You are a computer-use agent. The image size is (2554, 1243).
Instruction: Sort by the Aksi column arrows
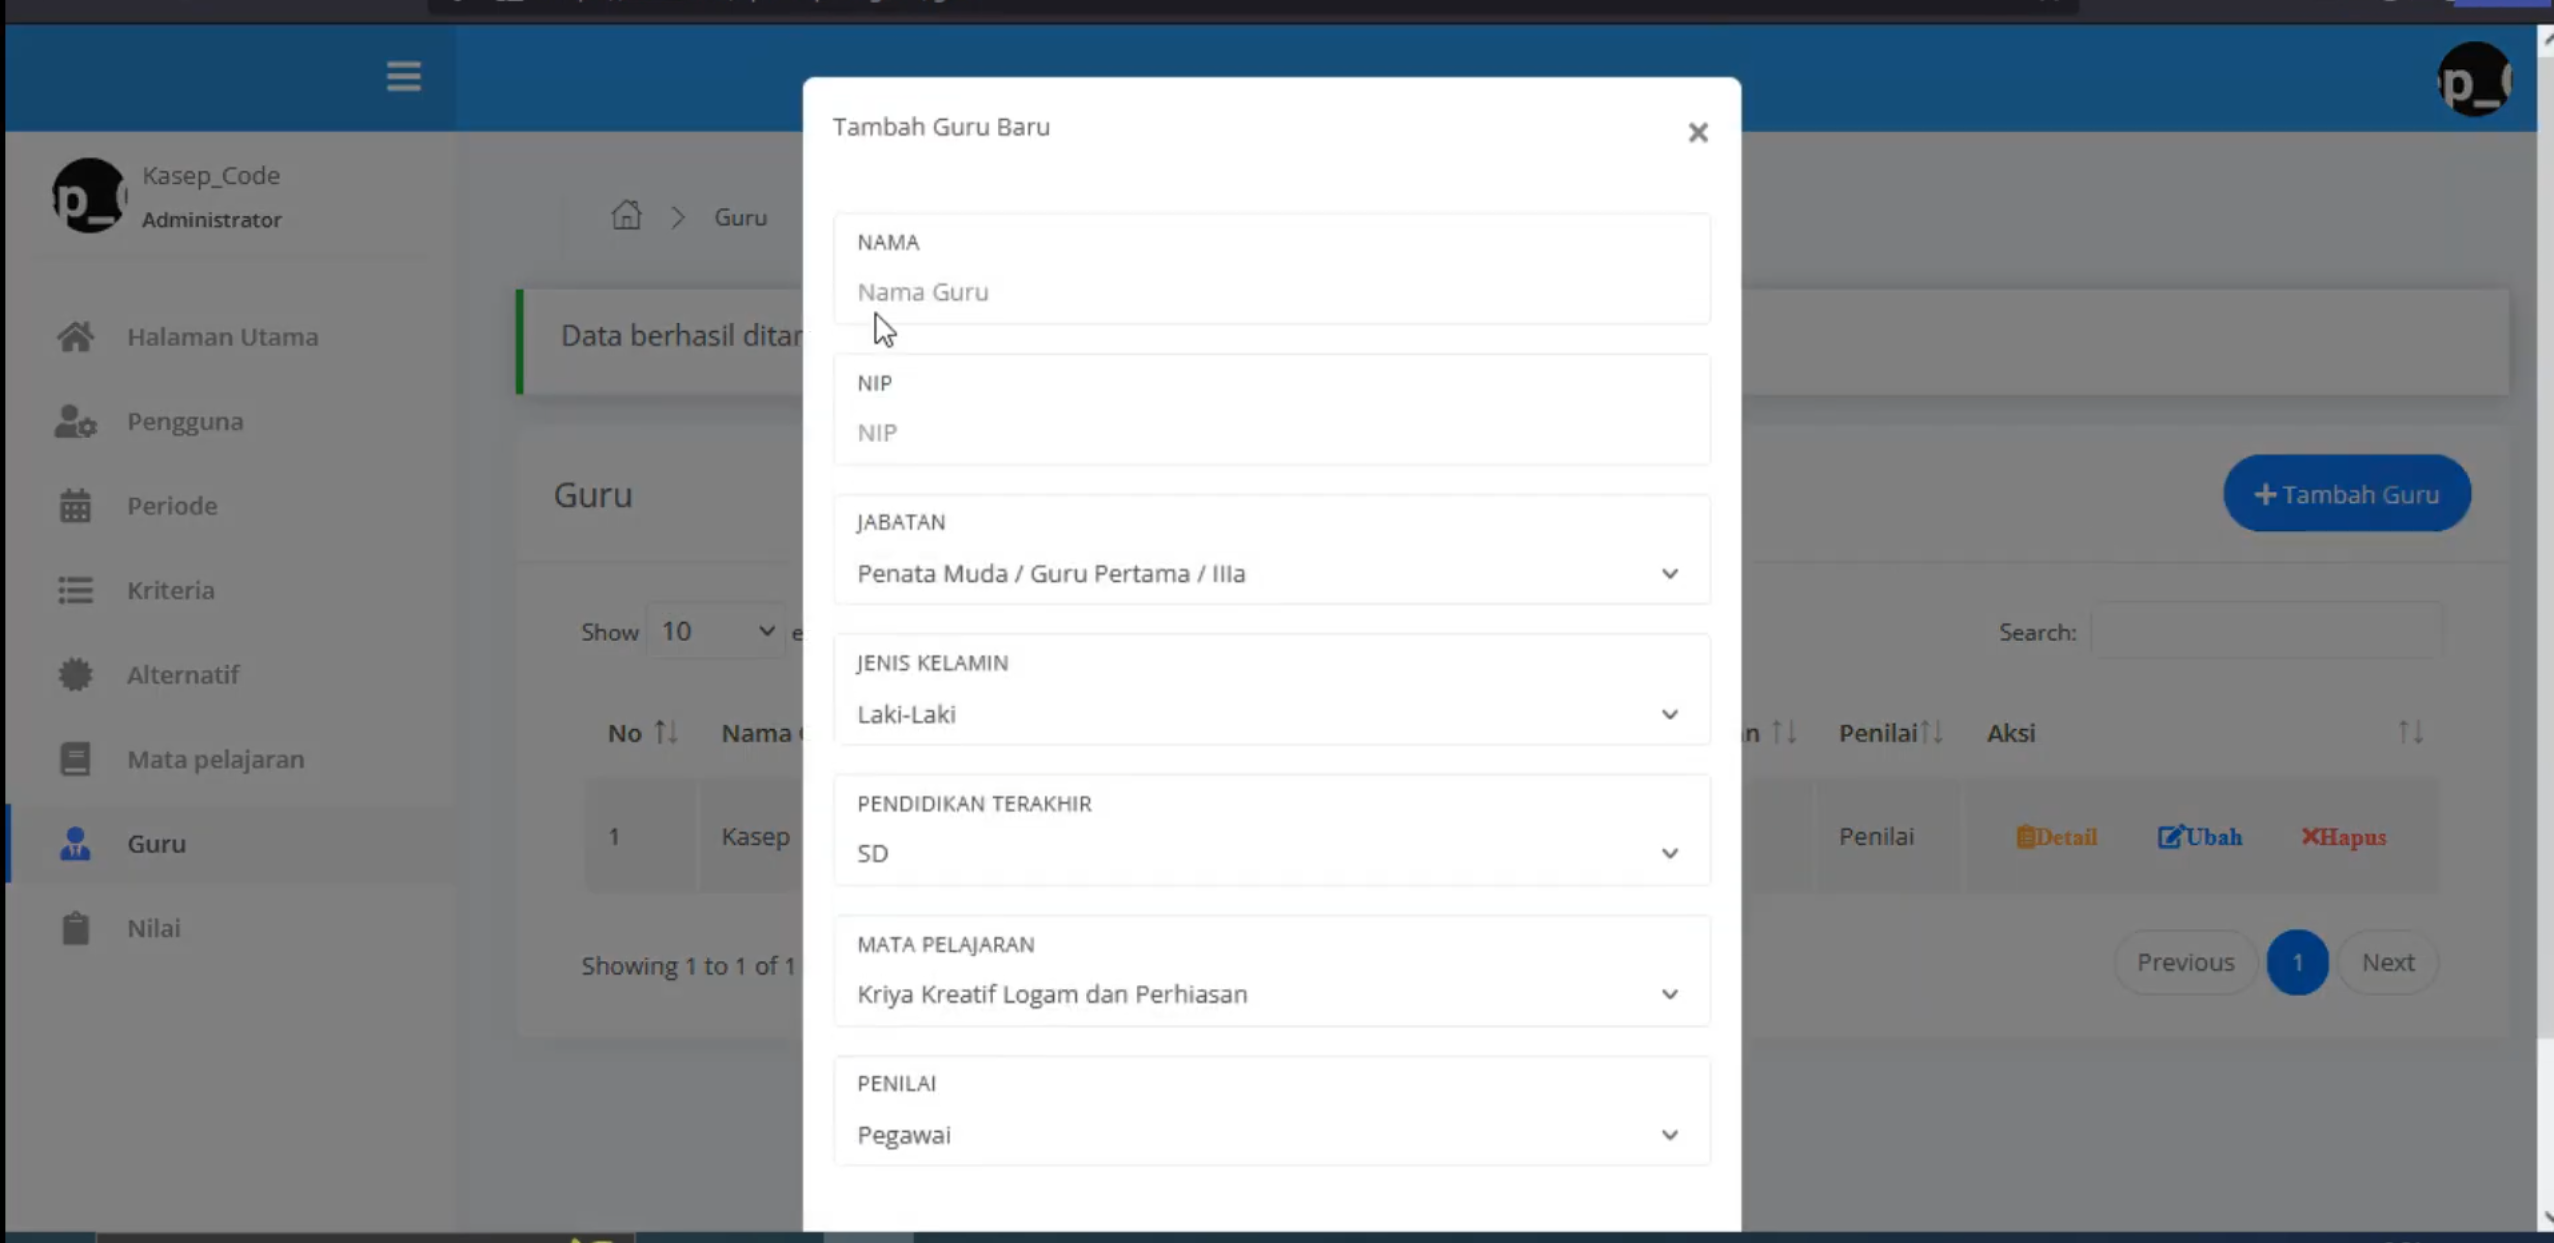[x=2410, y=733]
